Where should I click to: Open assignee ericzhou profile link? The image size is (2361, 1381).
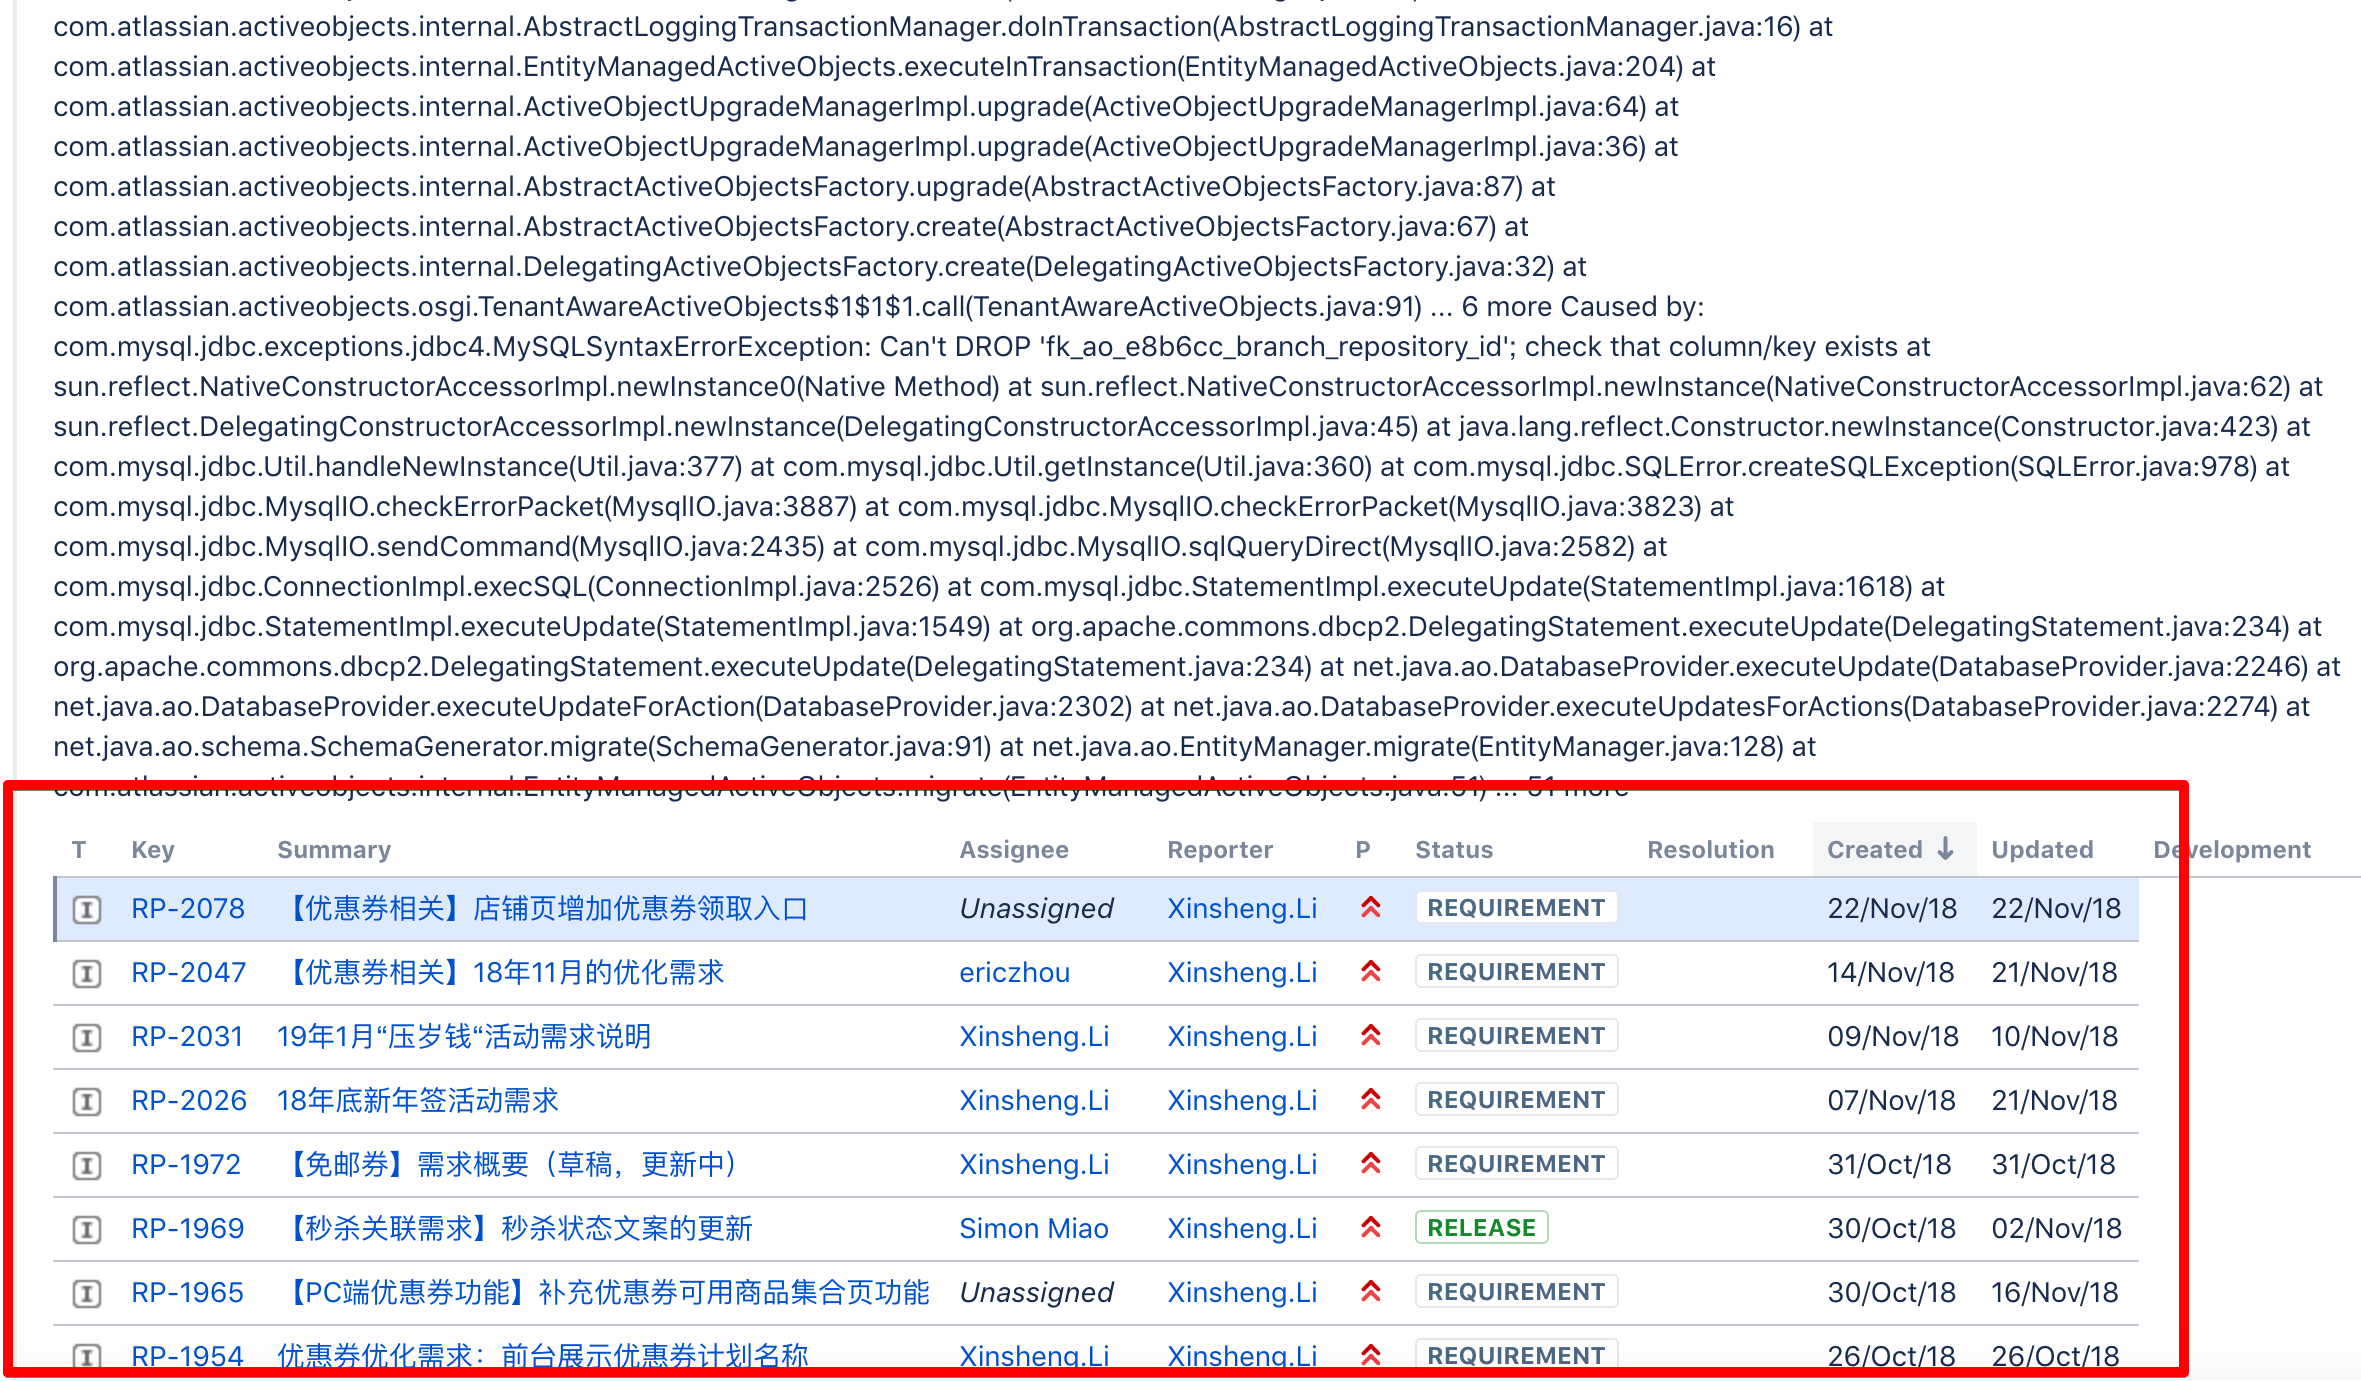coord(1014,972)
